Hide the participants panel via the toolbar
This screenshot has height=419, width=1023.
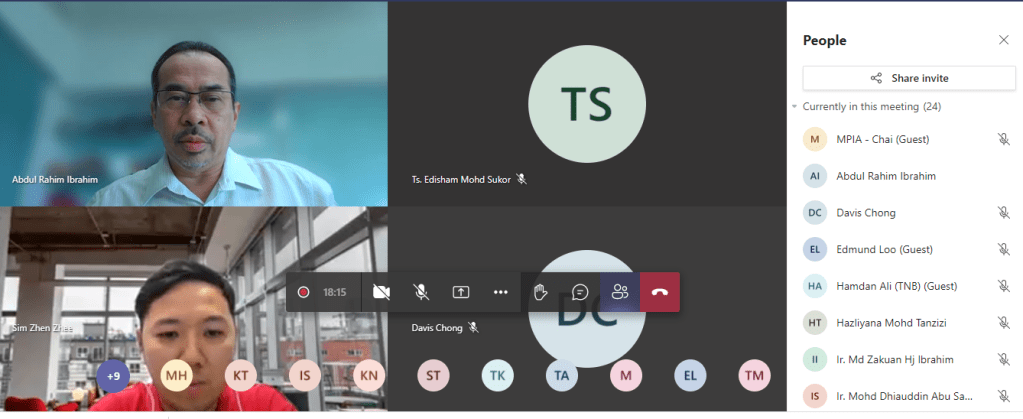620,292
